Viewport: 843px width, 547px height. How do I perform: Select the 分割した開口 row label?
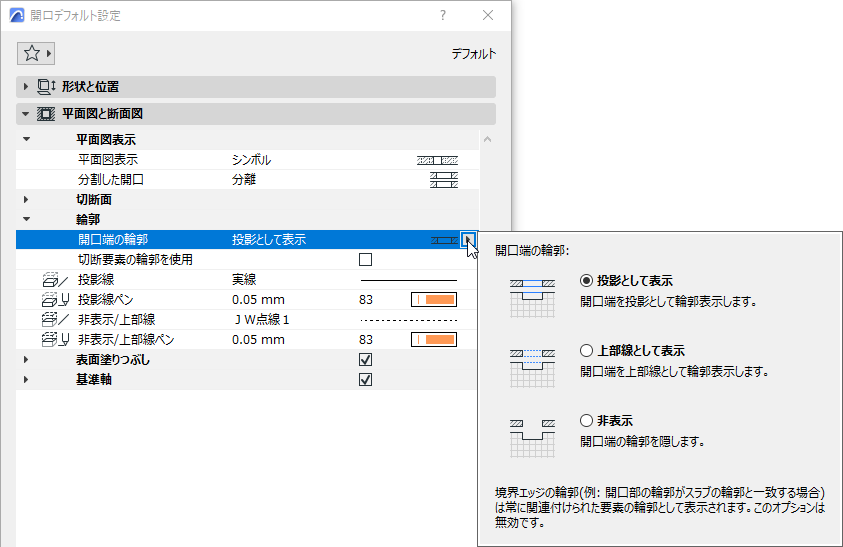tap(111, 180)
